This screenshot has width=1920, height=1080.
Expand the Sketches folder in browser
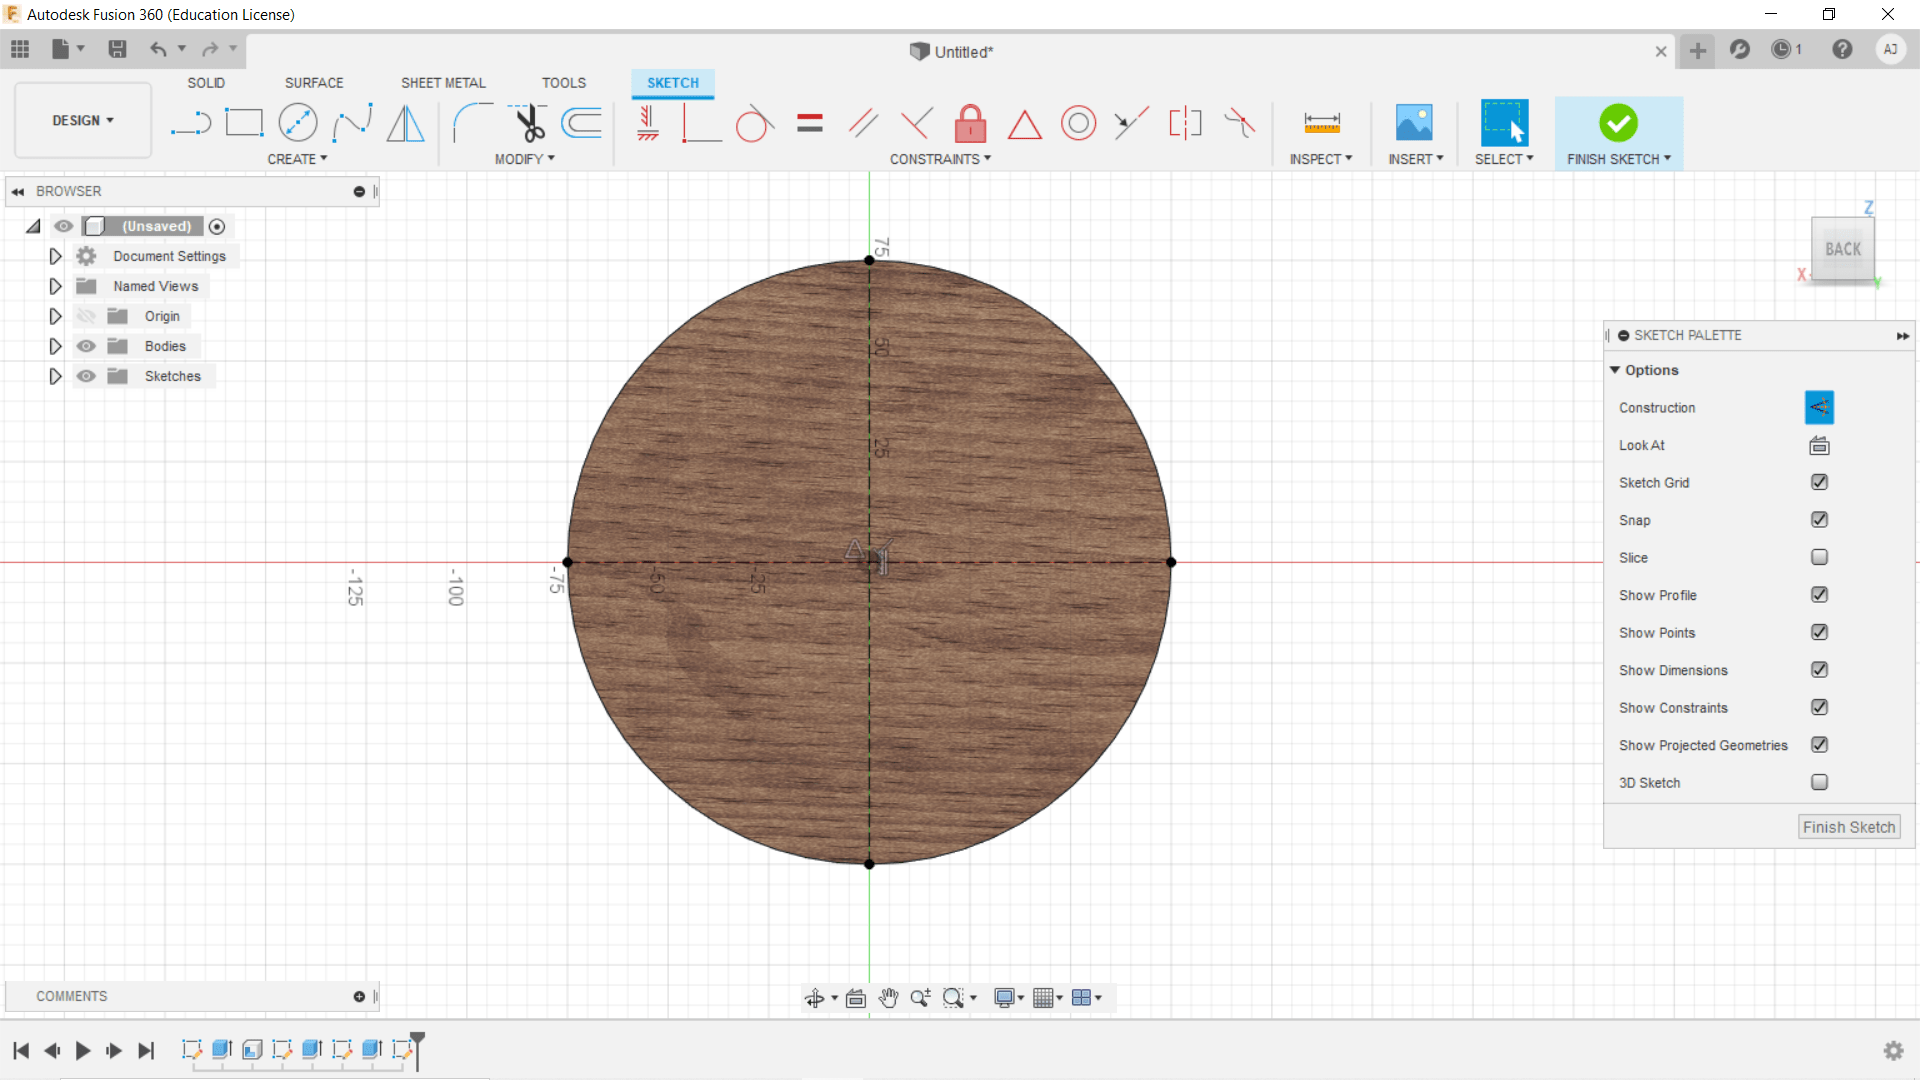tap(55, 376)
